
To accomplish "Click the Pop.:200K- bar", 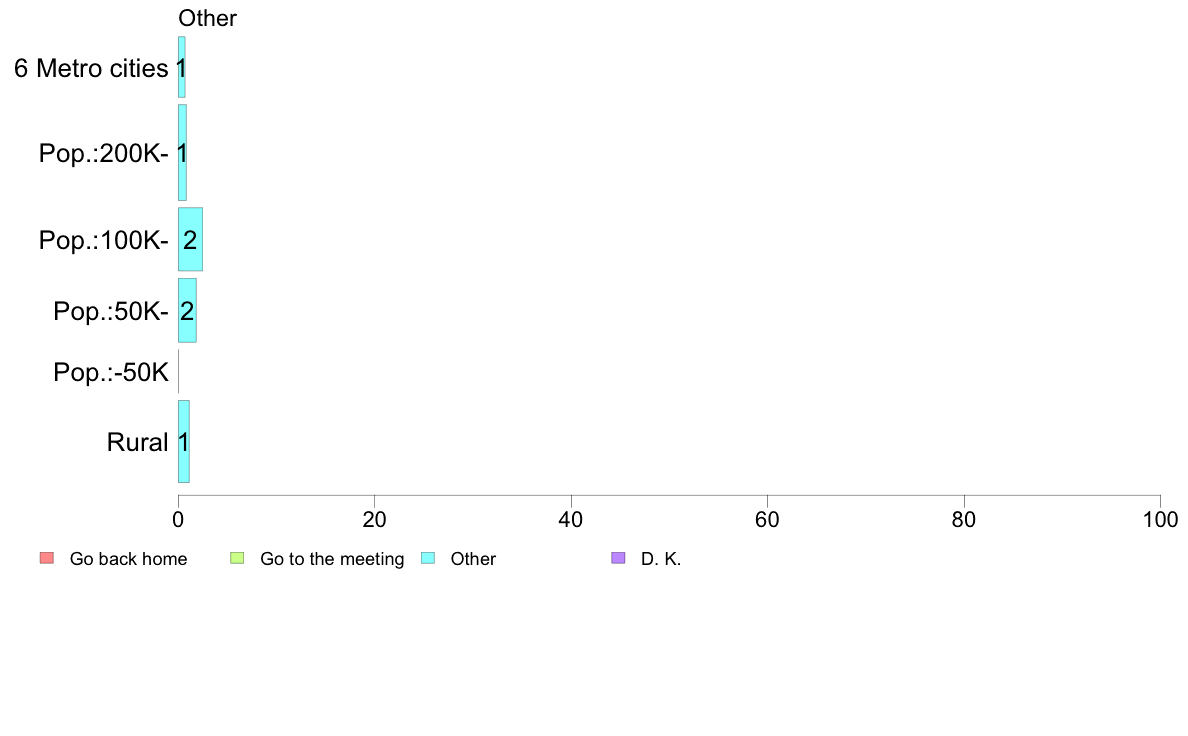I will [183, 152].
